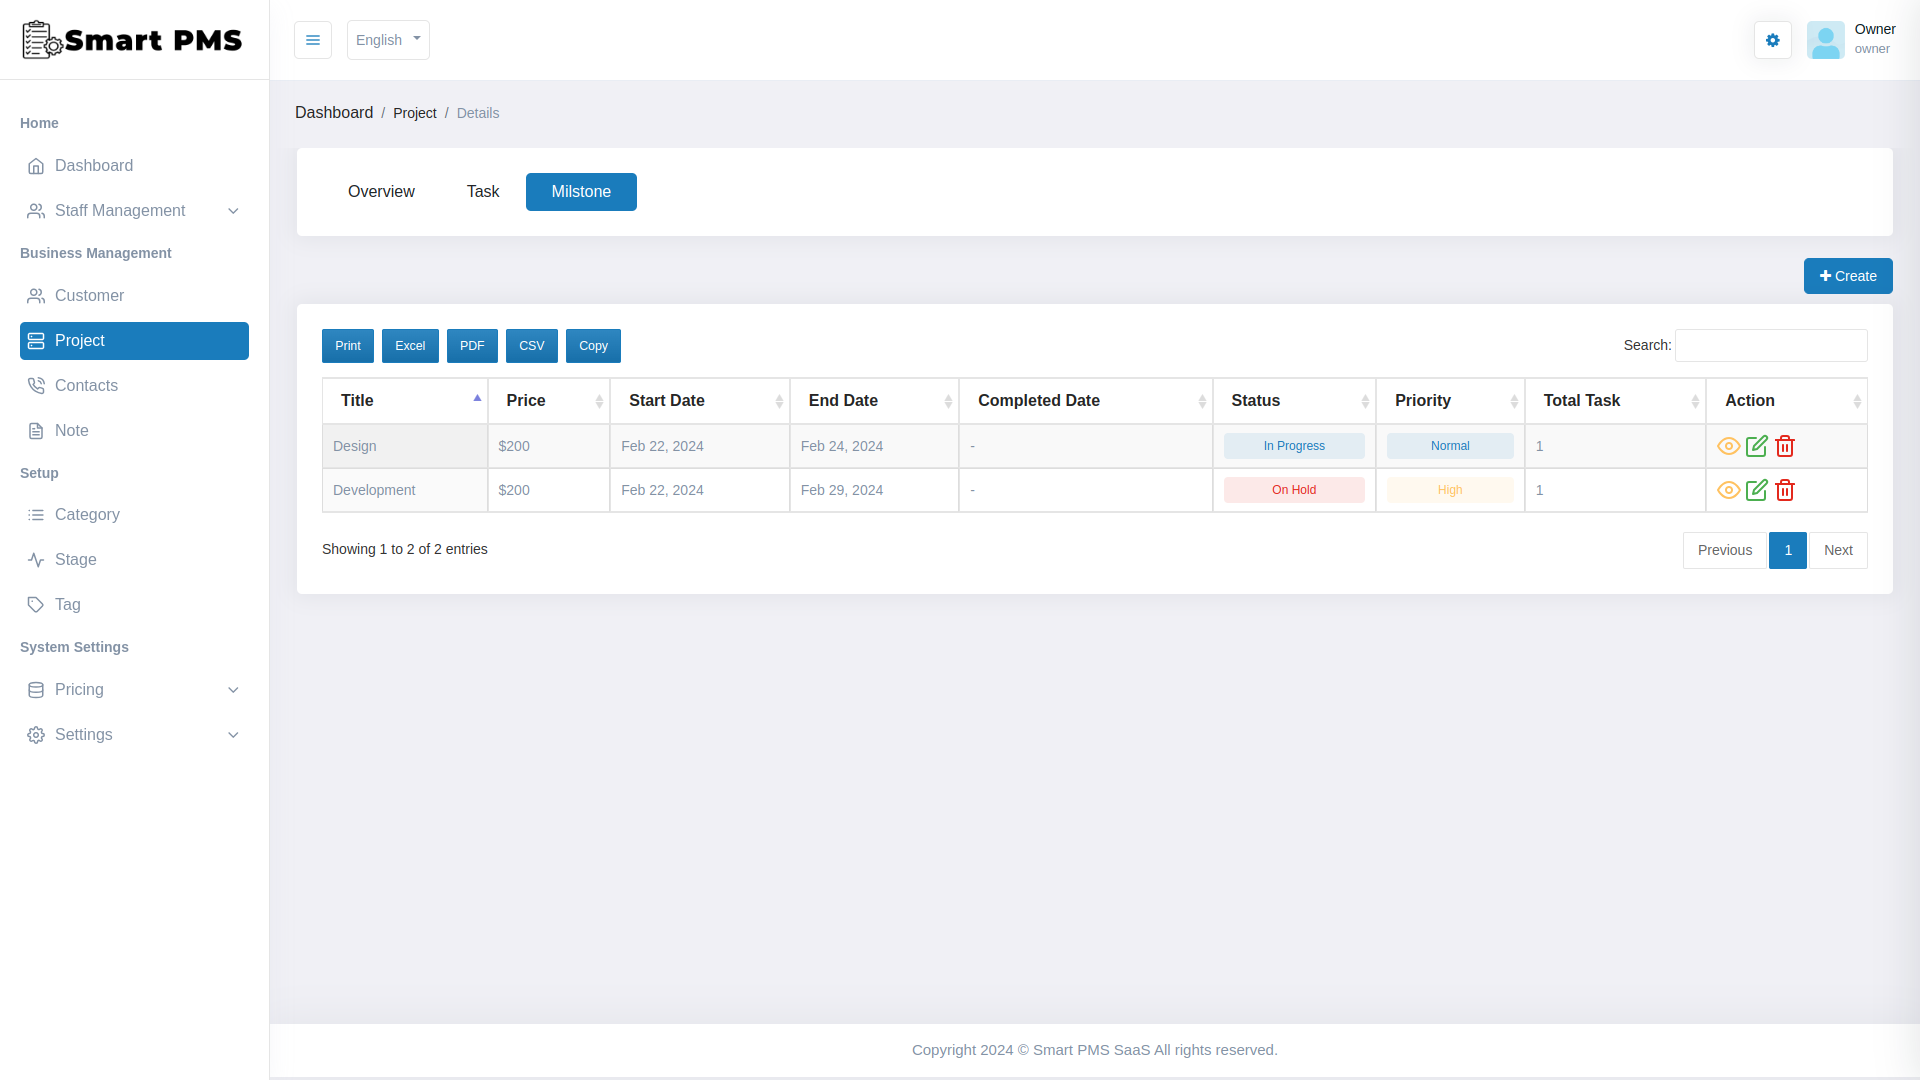Click the Note document icon in sidebar
This screenshot has height=1080, width=1920.
pyautogui.click(x=36, y=430)
